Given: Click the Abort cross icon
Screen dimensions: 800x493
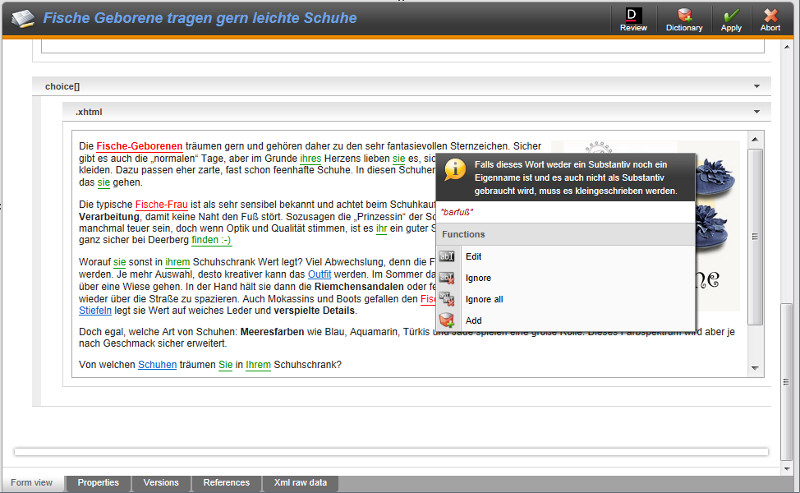Looking at the screenshot, I should click(770, 15).
